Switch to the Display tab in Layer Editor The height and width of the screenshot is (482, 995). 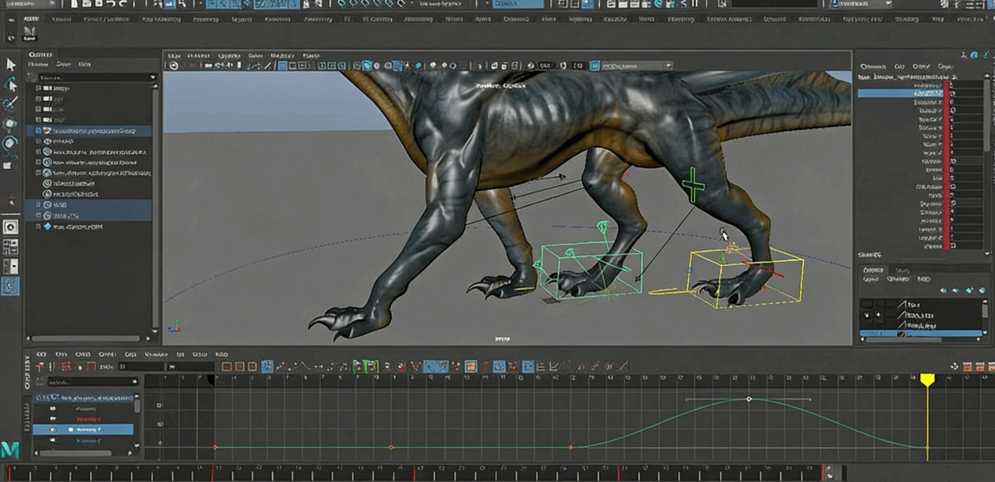873,270
